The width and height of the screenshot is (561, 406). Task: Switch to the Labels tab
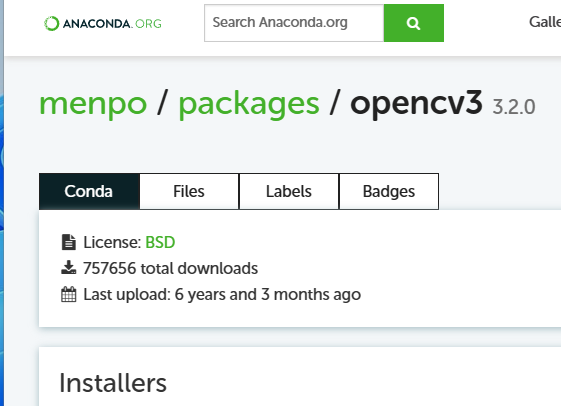pos(289,191)
